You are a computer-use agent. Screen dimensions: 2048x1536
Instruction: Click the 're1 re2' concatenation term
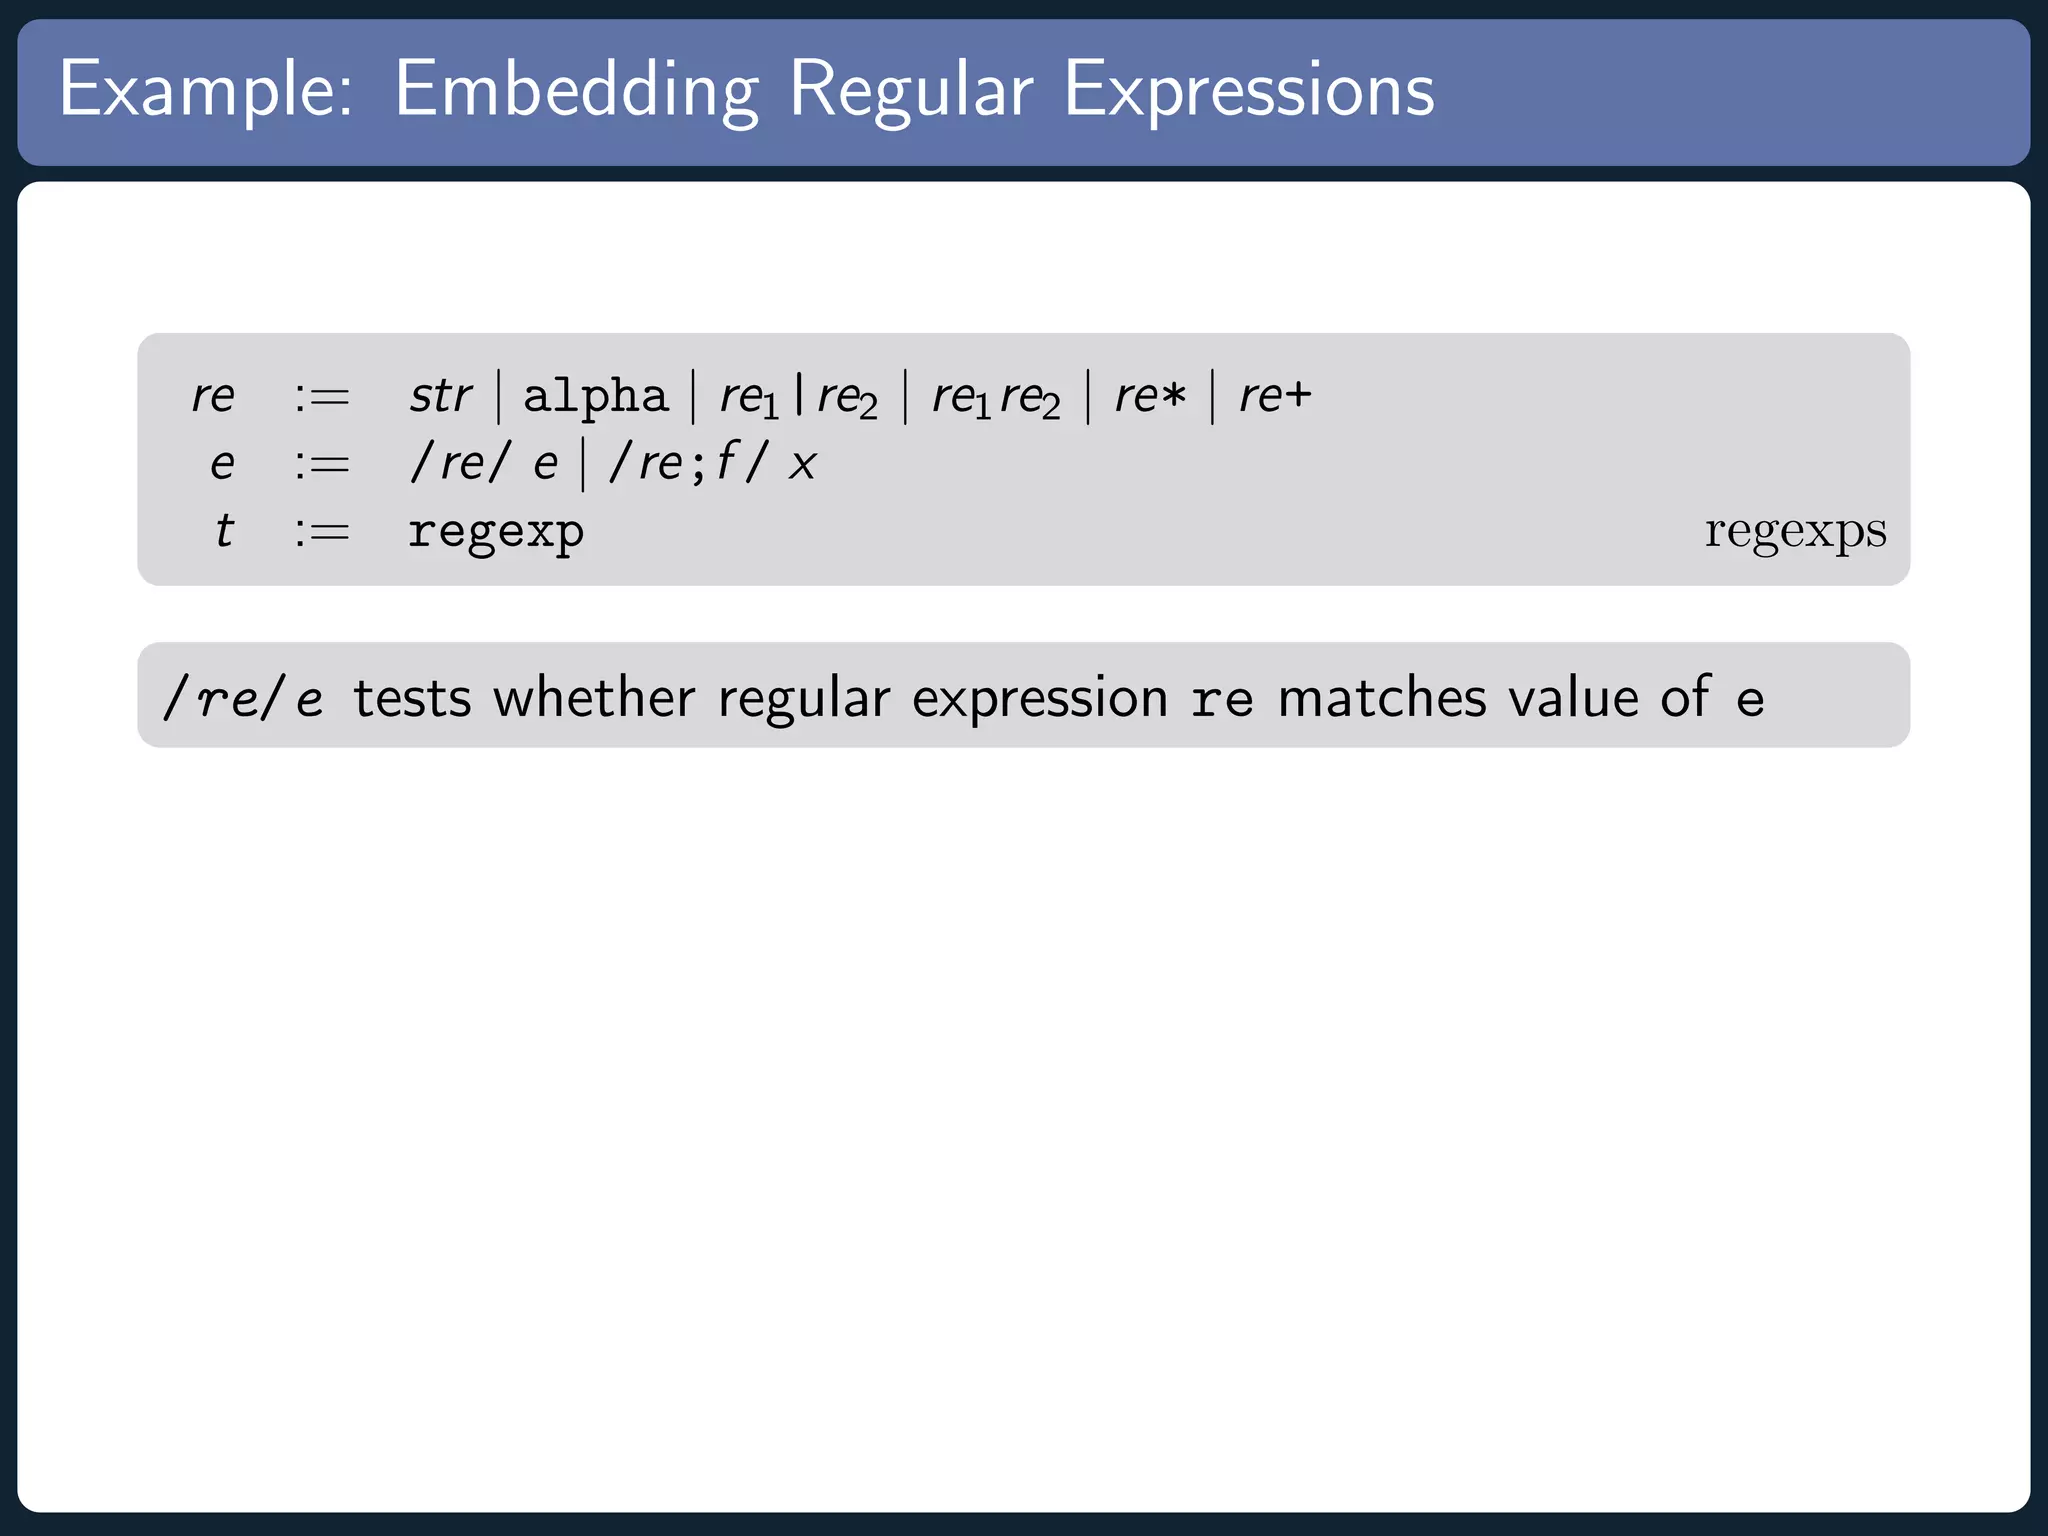tap(996, 398)
